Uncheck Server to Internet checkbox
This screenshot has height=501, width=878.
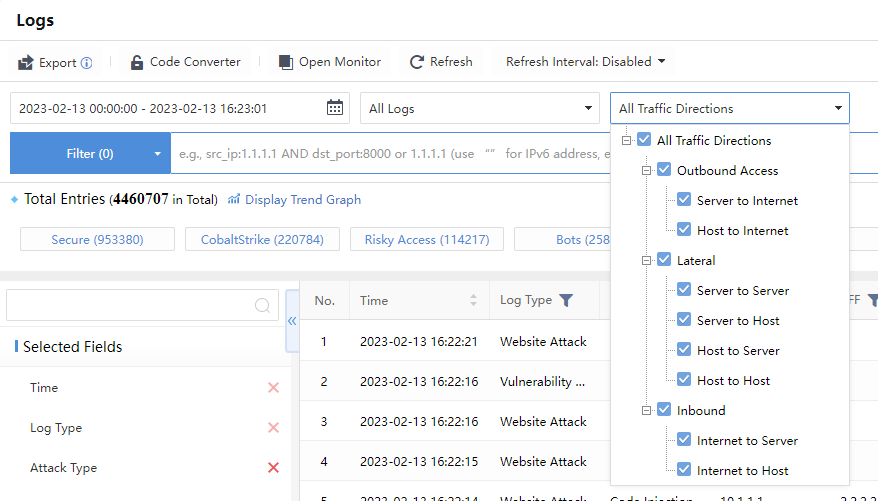pos(684,199)
